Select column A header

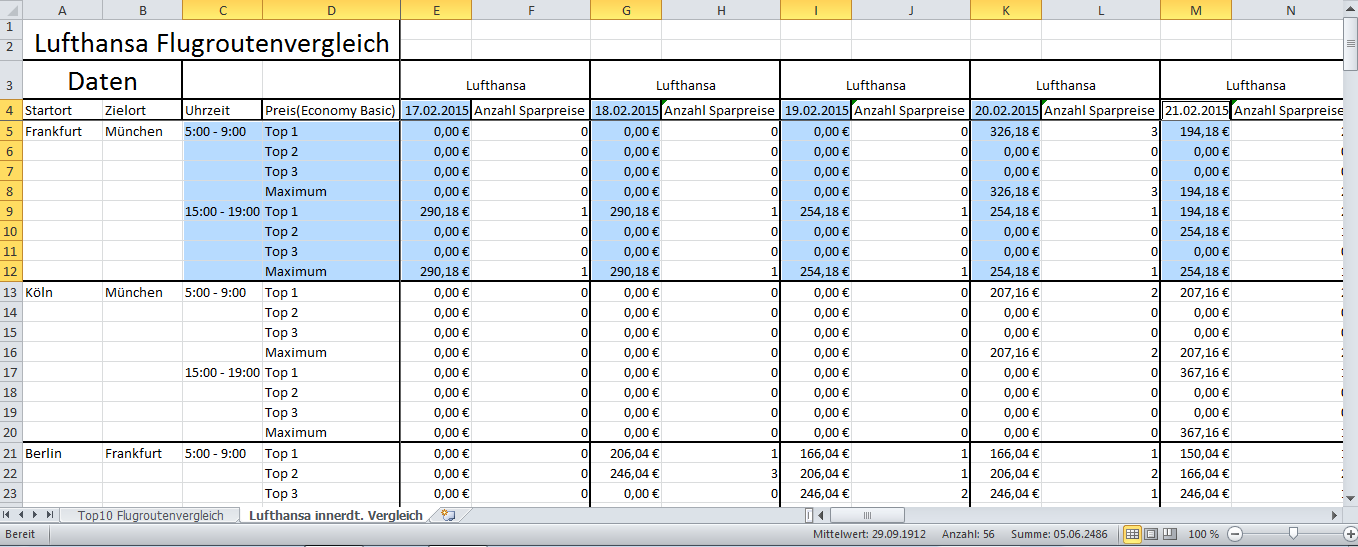(62, 10)
